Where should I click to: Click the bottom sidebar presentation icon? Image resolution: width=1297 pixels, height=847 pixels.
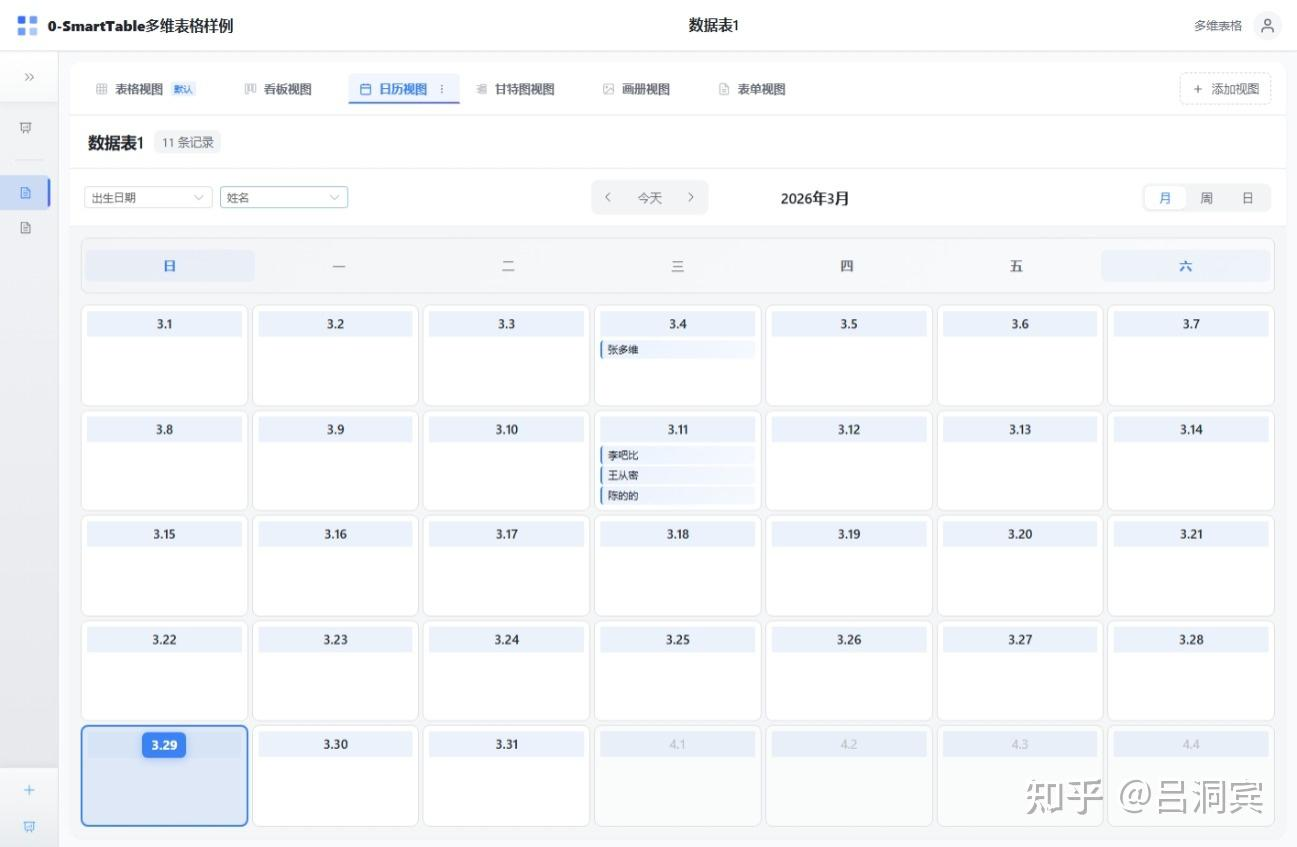point(29,826)
